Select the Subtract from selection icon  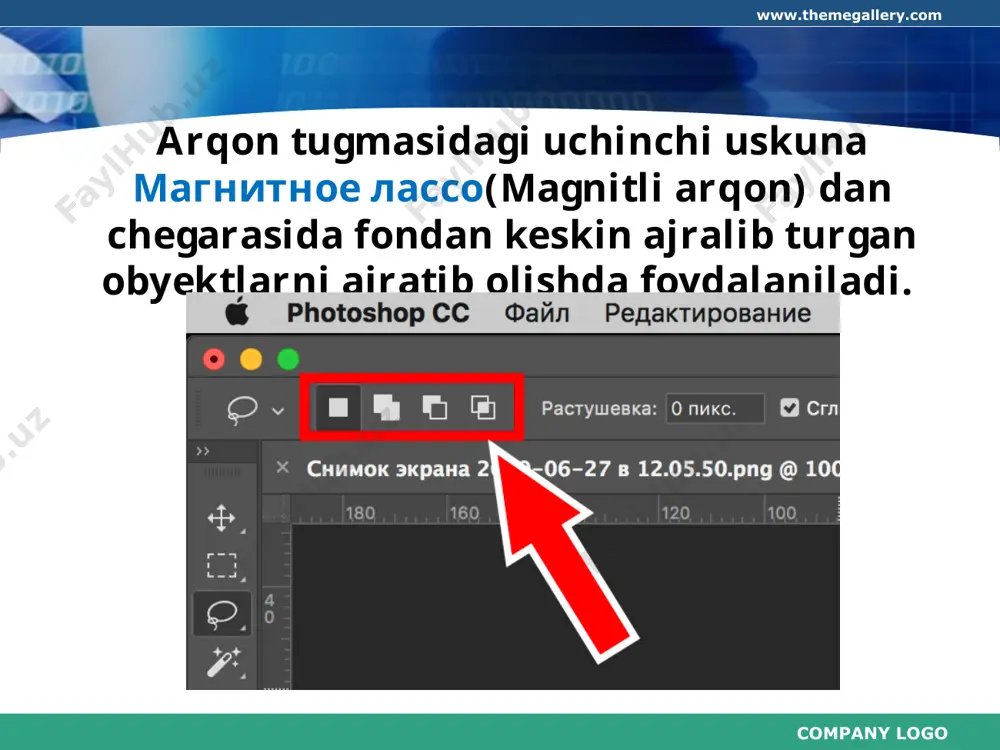point(435,407)
